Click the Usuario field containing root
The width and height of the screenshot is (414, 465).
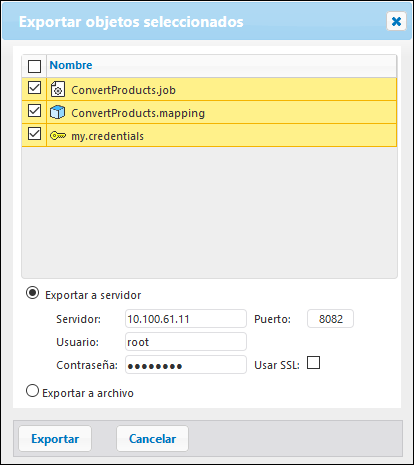[186, 342]
